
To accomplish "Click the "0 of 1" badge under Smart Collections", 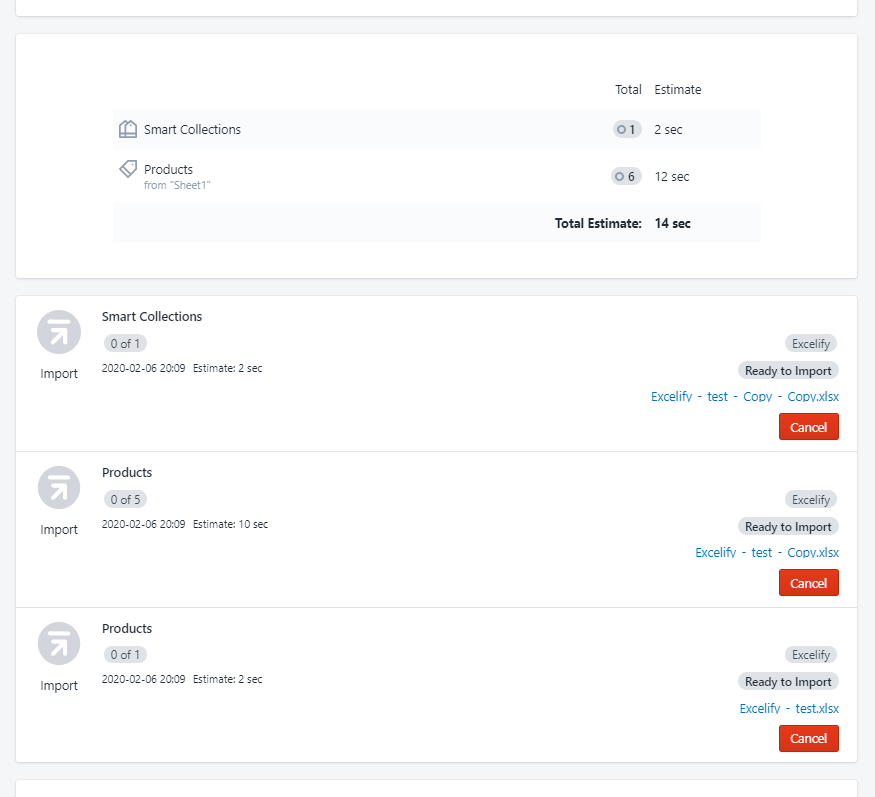I will coord(125,343).
